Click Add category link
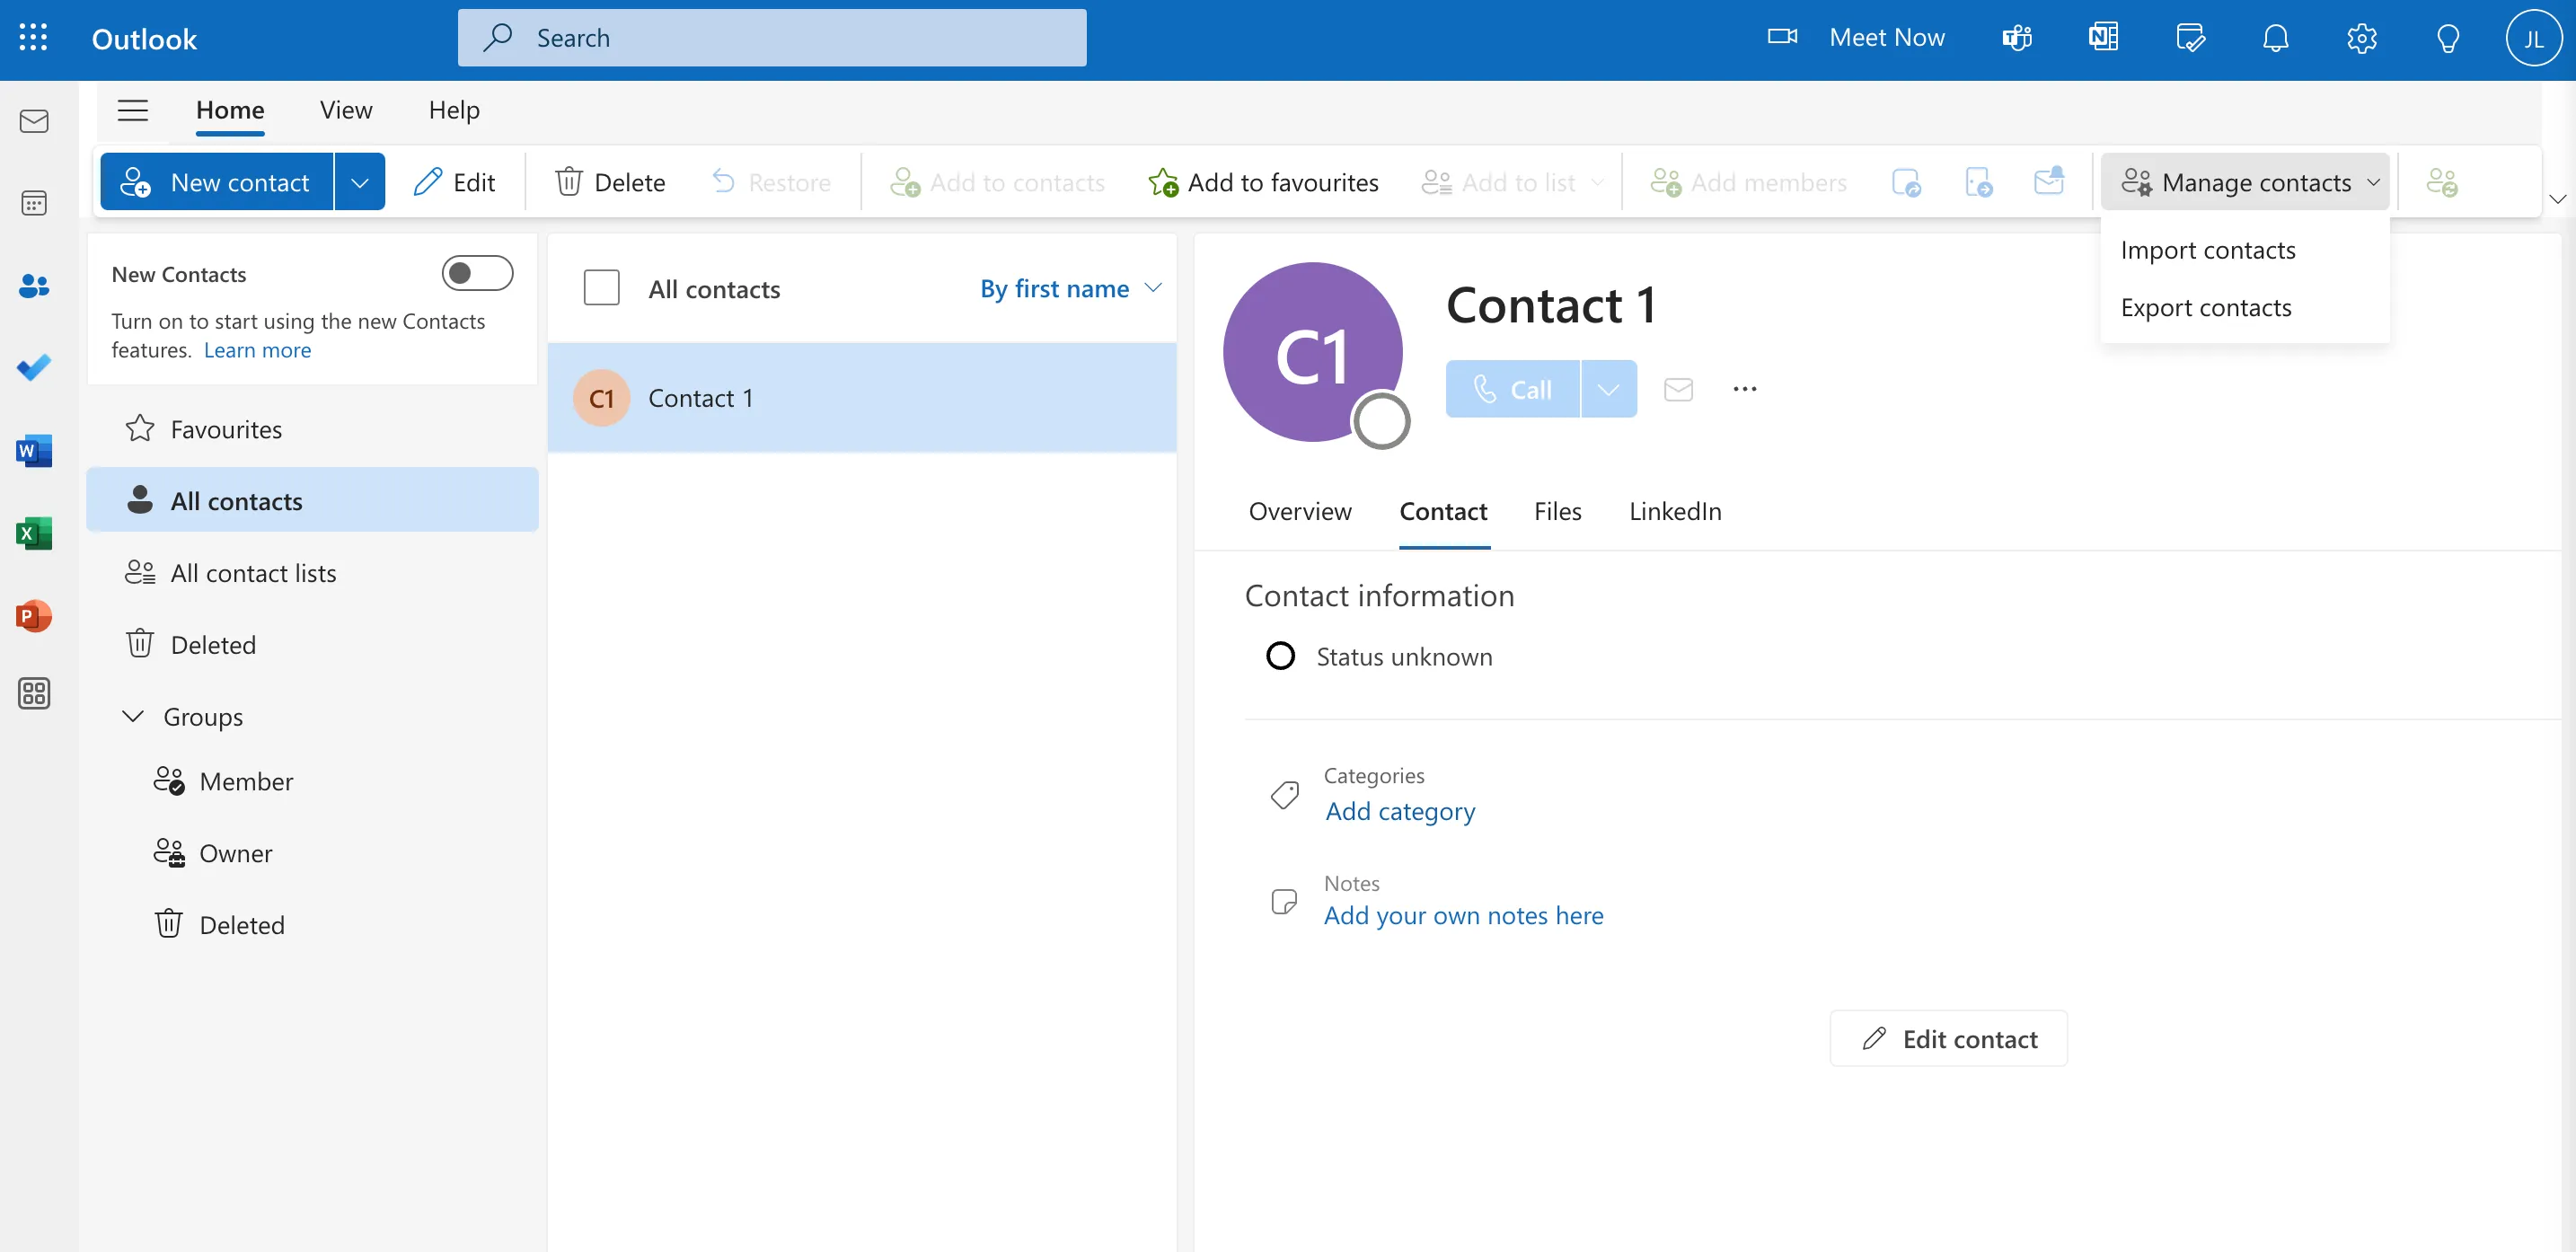The height and width of the screenshot is (1252, 2576). coord(1400,811)
